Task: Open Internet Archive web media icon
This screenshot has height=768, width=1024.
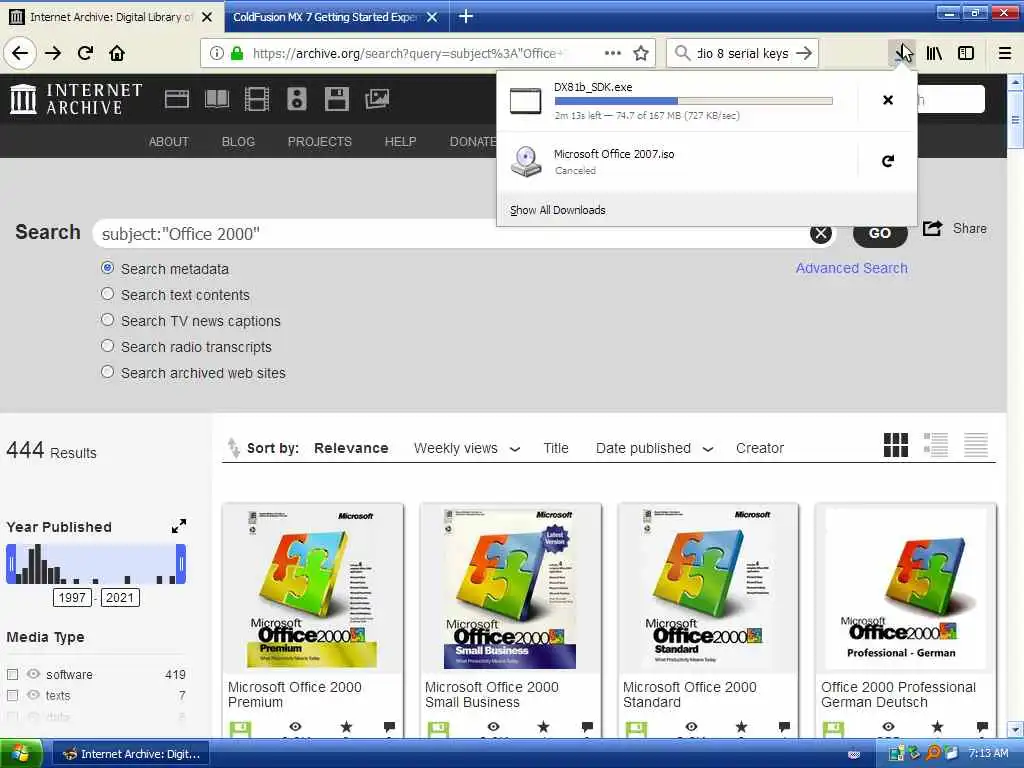Action: (176, 99)
